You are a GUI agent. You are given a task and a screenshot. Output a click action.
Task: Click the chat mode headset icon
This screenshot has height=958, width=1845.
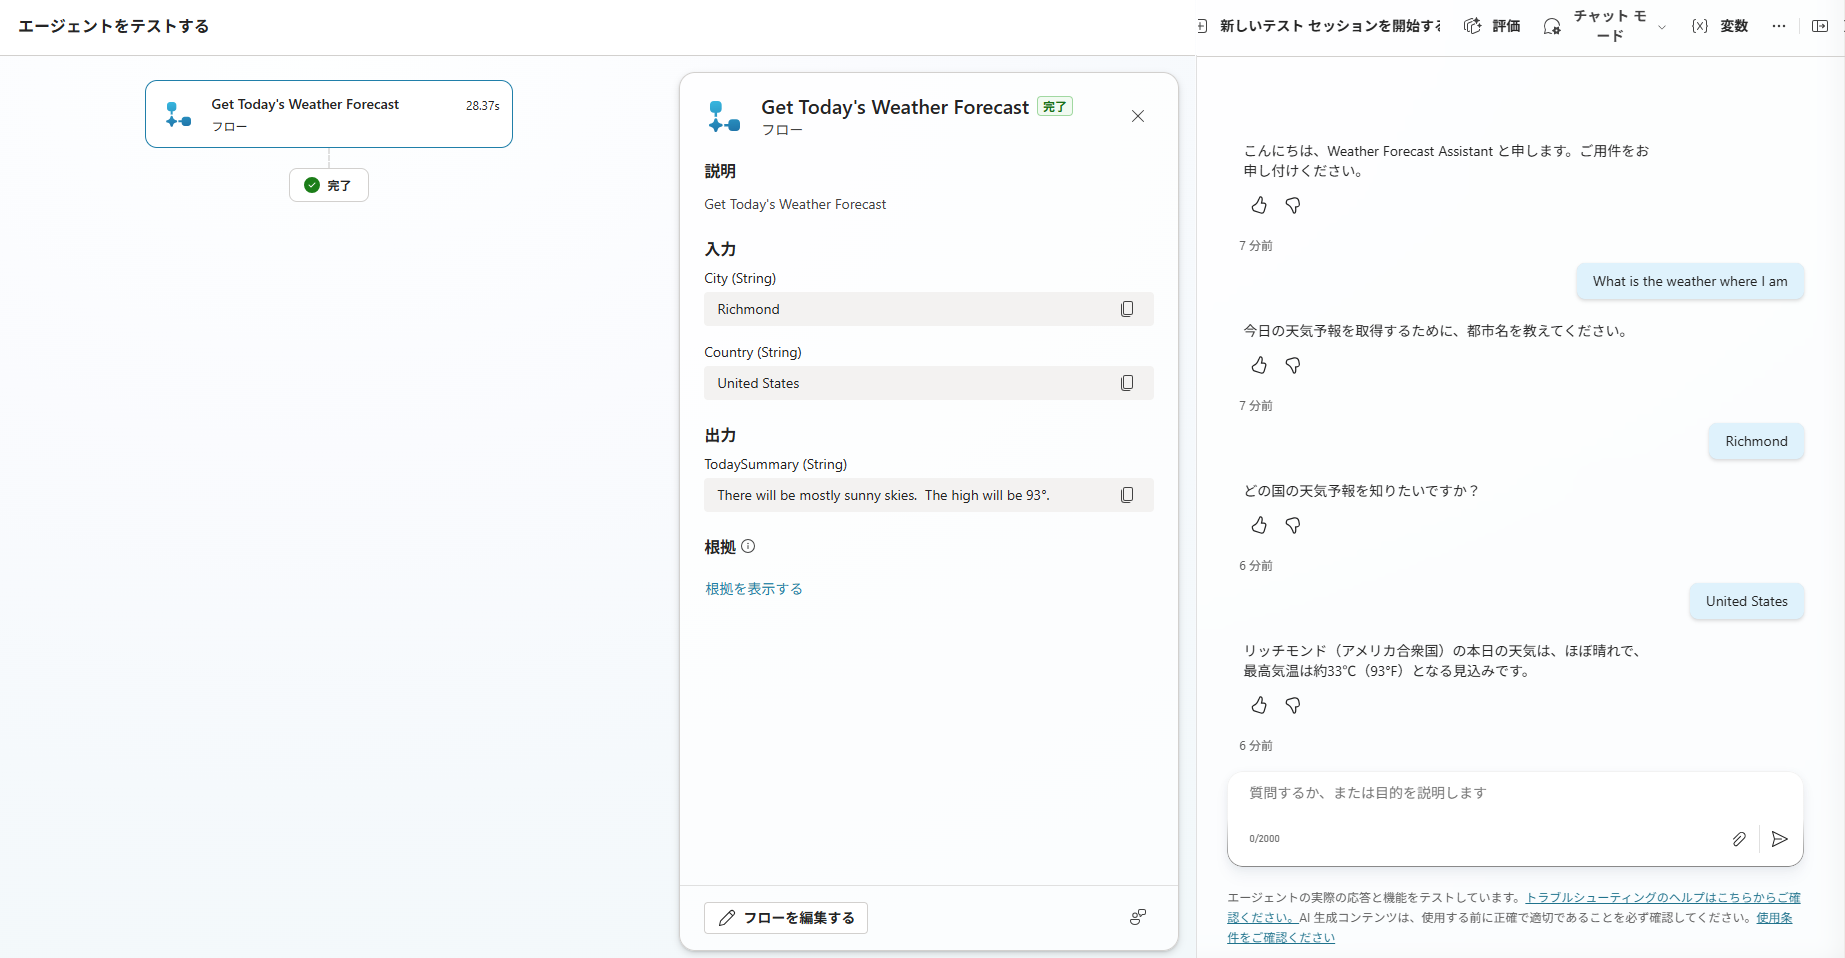pyautogui.click(x=1552, y=26)
